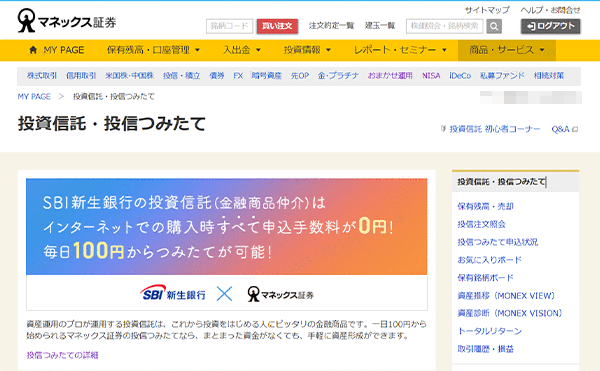Open 投信つみたての詳細 link

tap(62, 355)
